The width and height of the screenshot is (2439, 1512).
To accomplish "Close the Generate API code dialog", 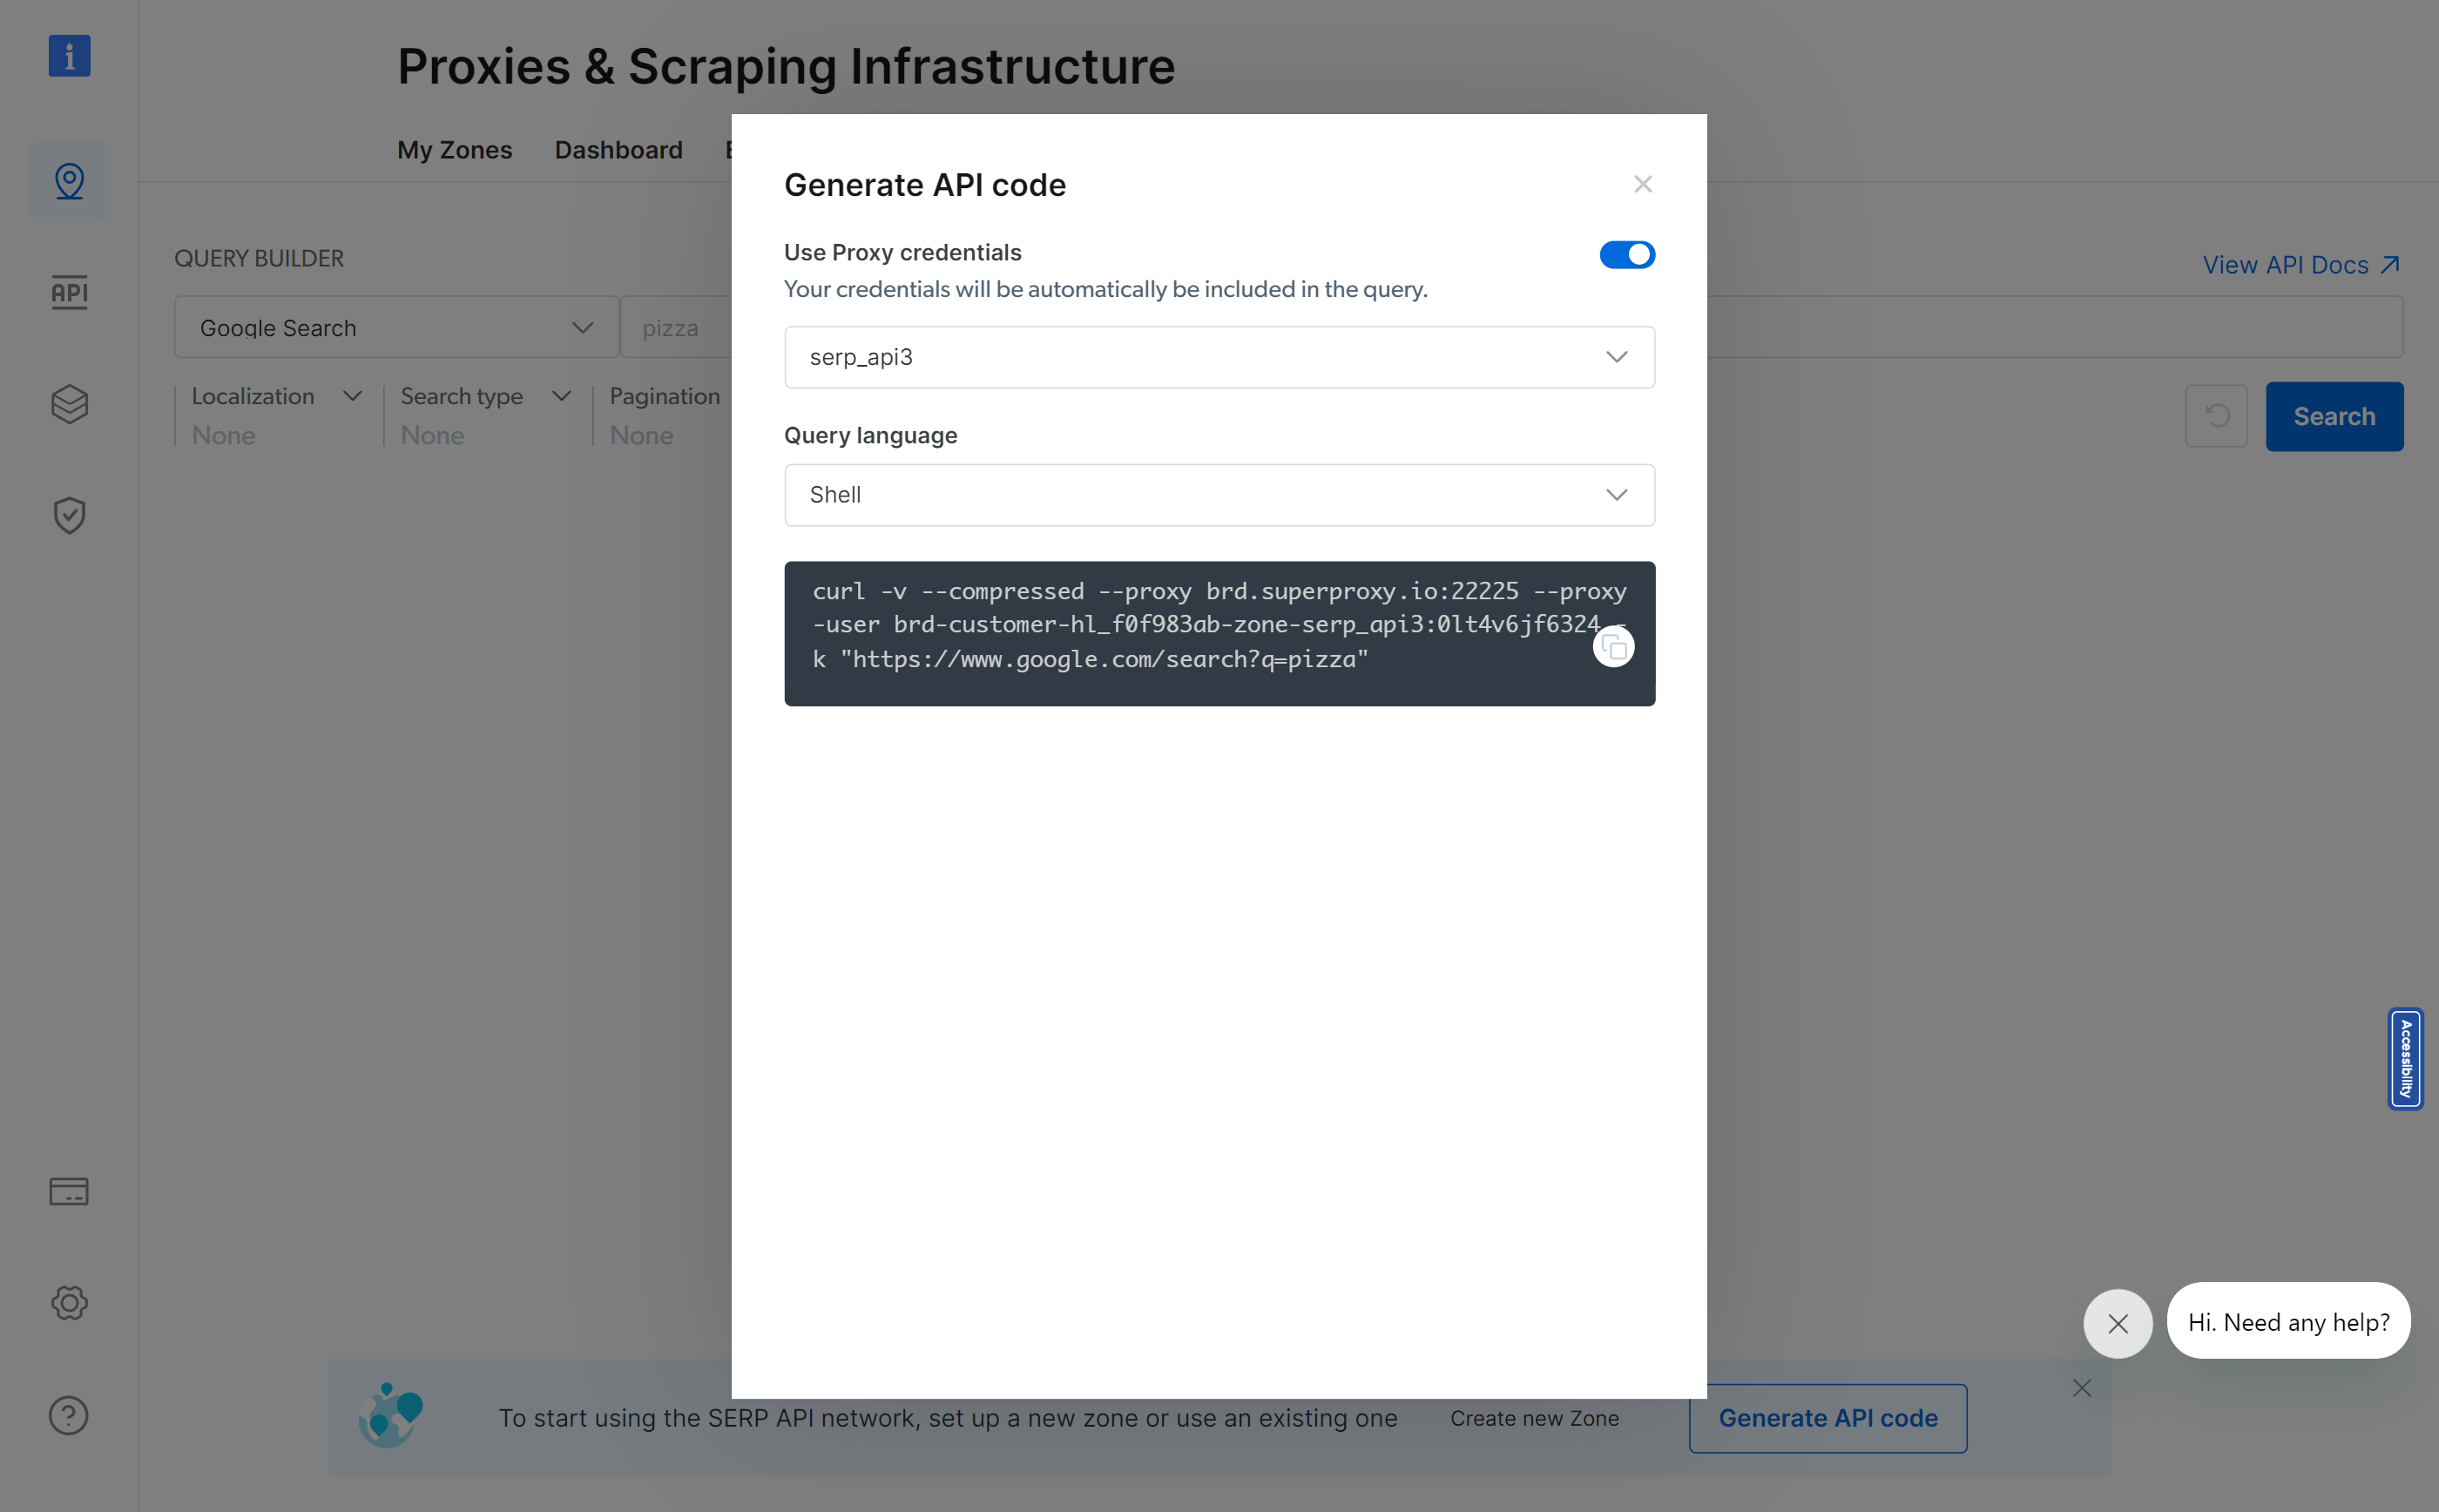I will click(x=1642, y=184).
